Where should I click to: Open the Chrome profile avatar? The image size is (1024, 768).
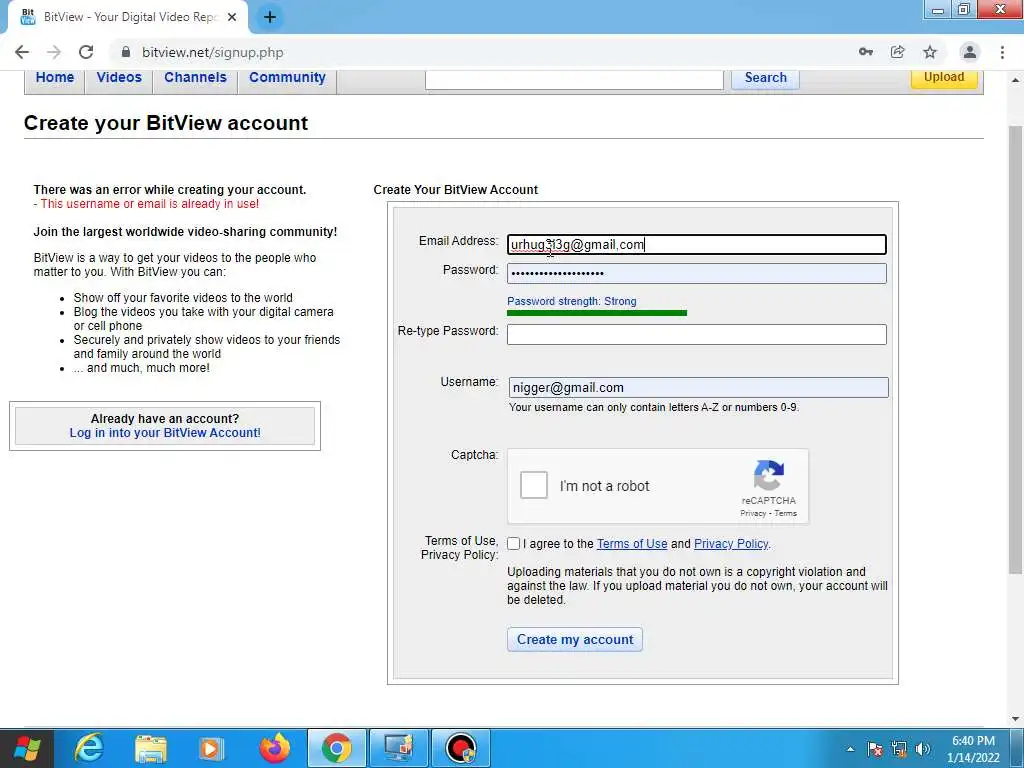point(970,52)
